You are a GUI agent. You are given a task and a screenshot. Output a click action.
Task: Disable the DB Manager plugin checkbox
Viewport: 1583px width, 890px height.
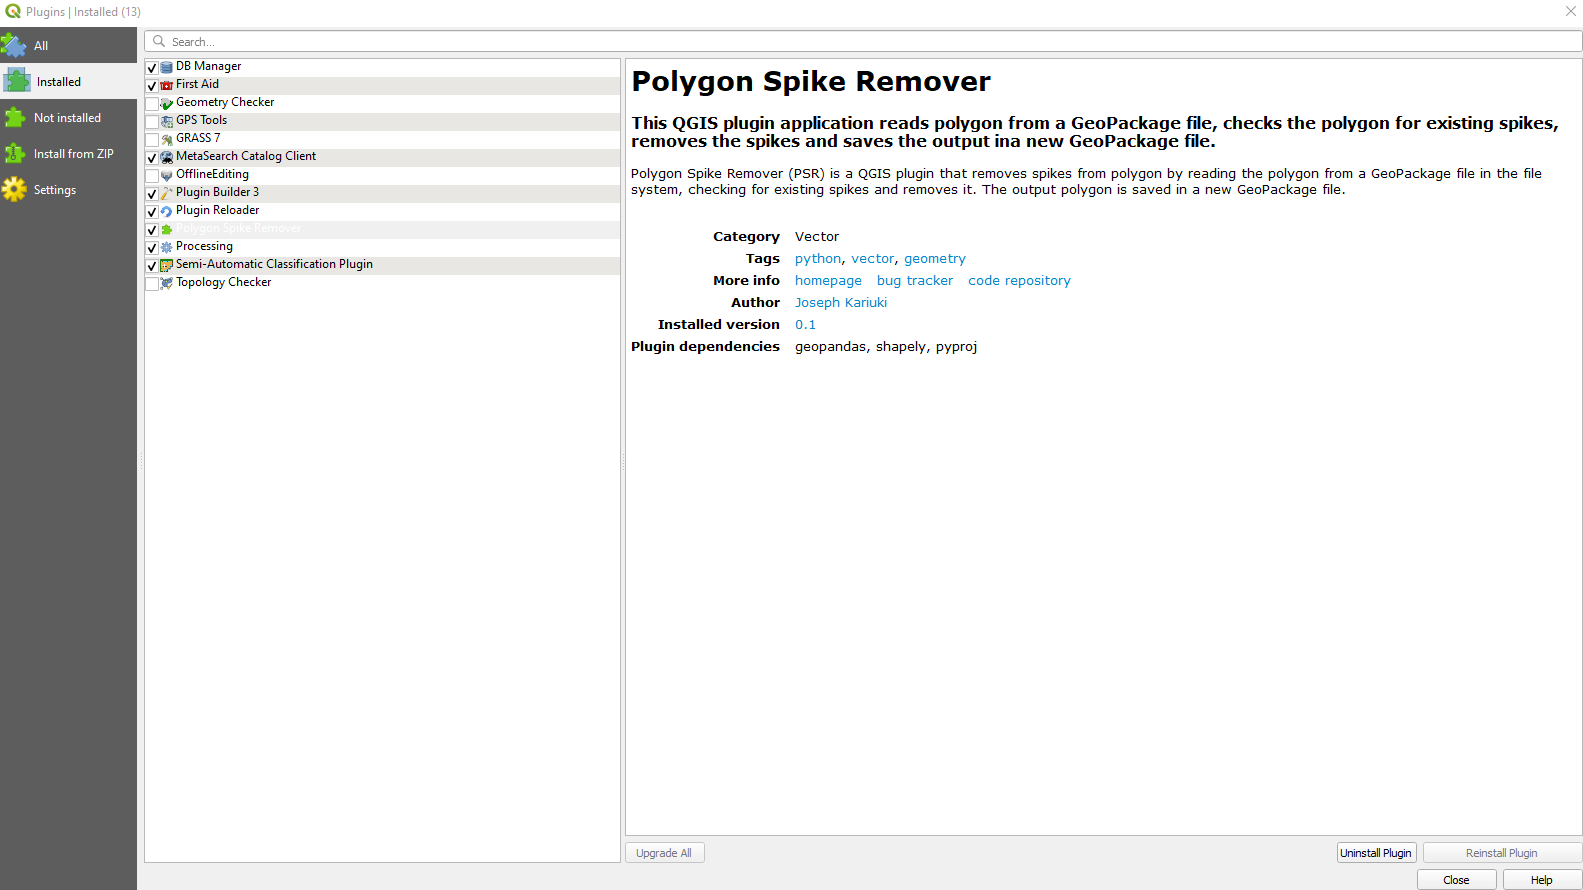click(x=152, y=68)
